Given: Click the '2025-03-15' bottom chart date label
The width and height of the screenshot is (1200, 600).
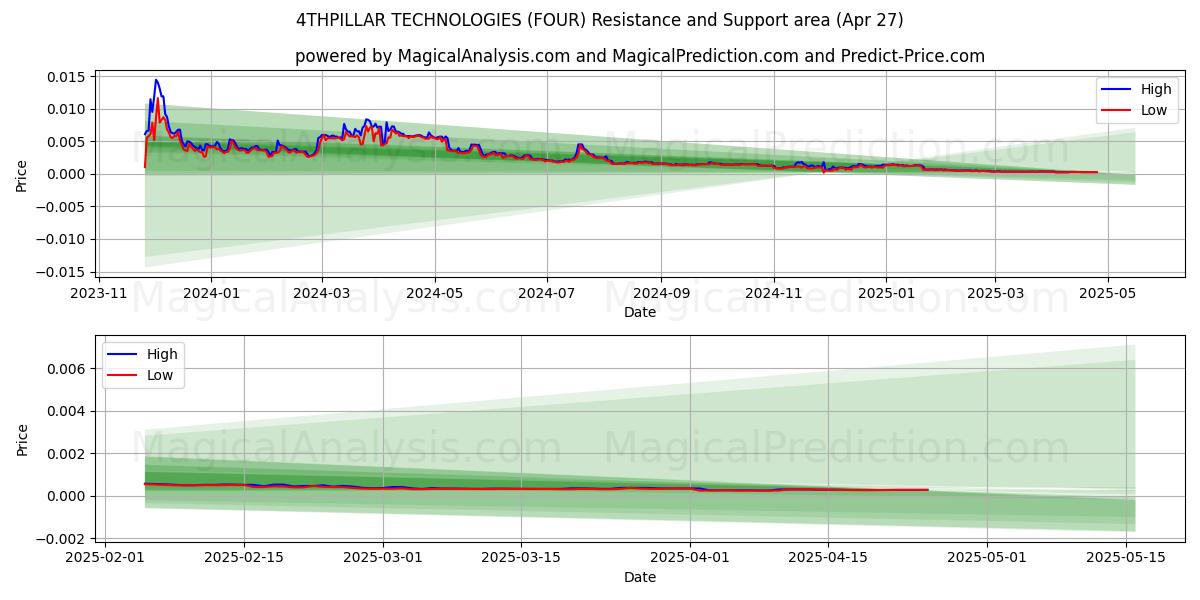Looking at the screenshot, I should pyautogui.click(x=521, y=558).
